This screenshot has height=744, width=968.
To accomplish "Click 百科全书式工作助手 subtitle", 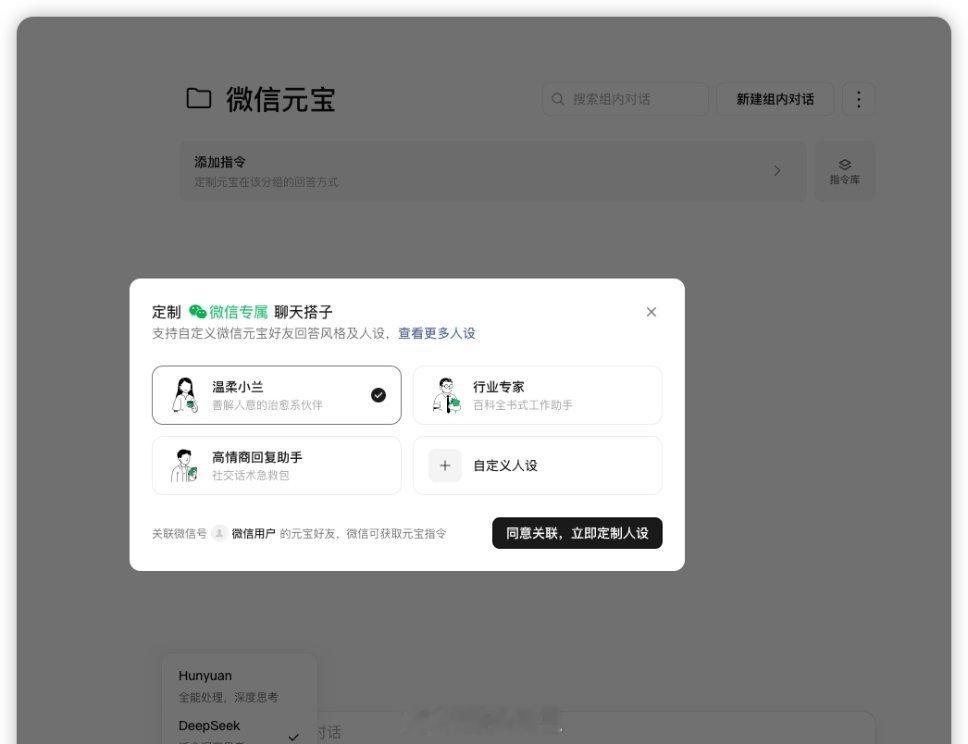I will pos(522,405).
